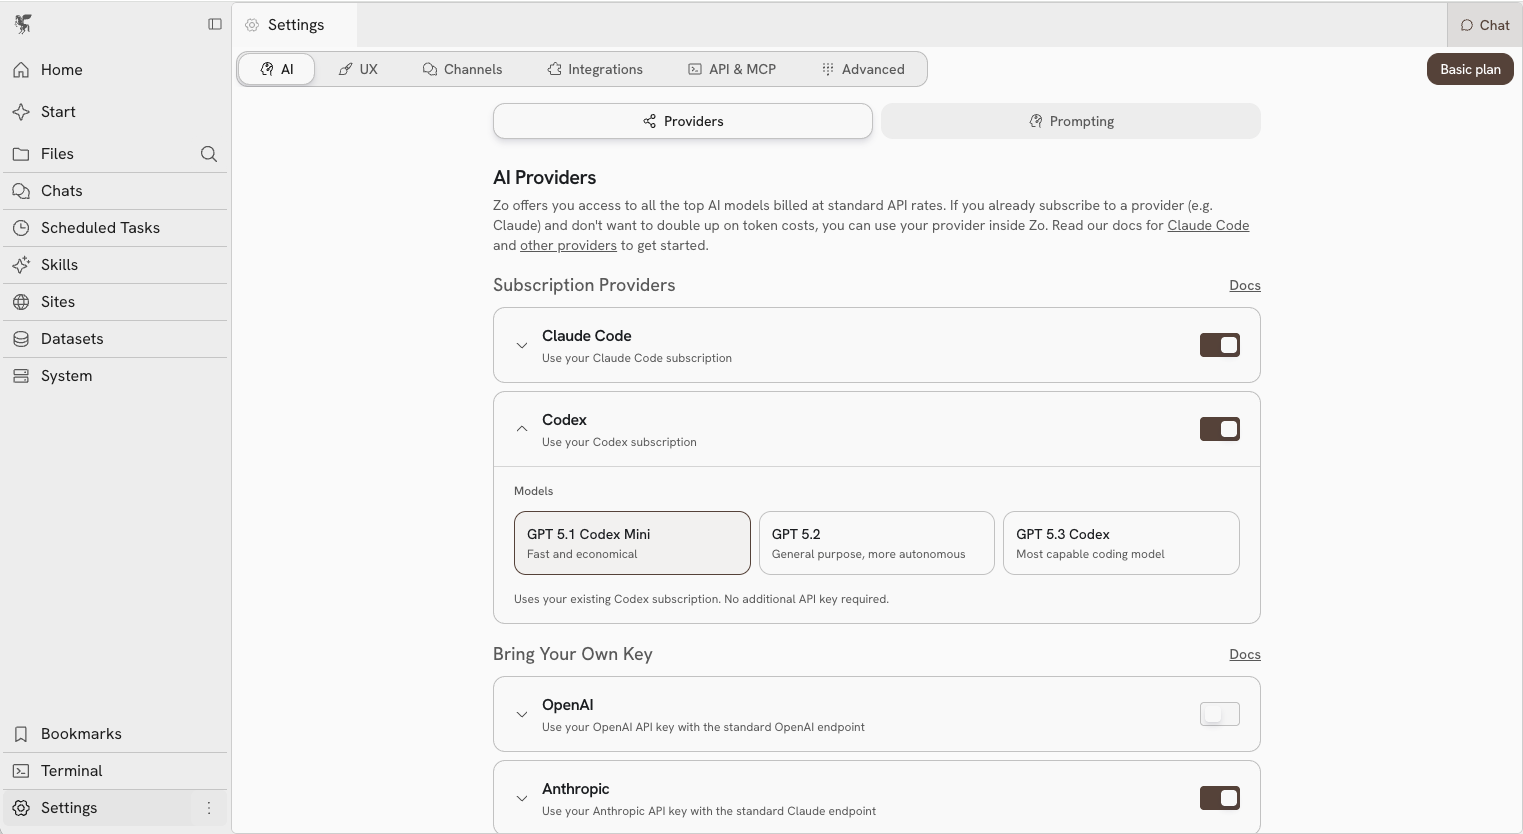The image size is (1523, 834).
Task: Click the Subscription Providers heading
Action: tap(584, 285)
